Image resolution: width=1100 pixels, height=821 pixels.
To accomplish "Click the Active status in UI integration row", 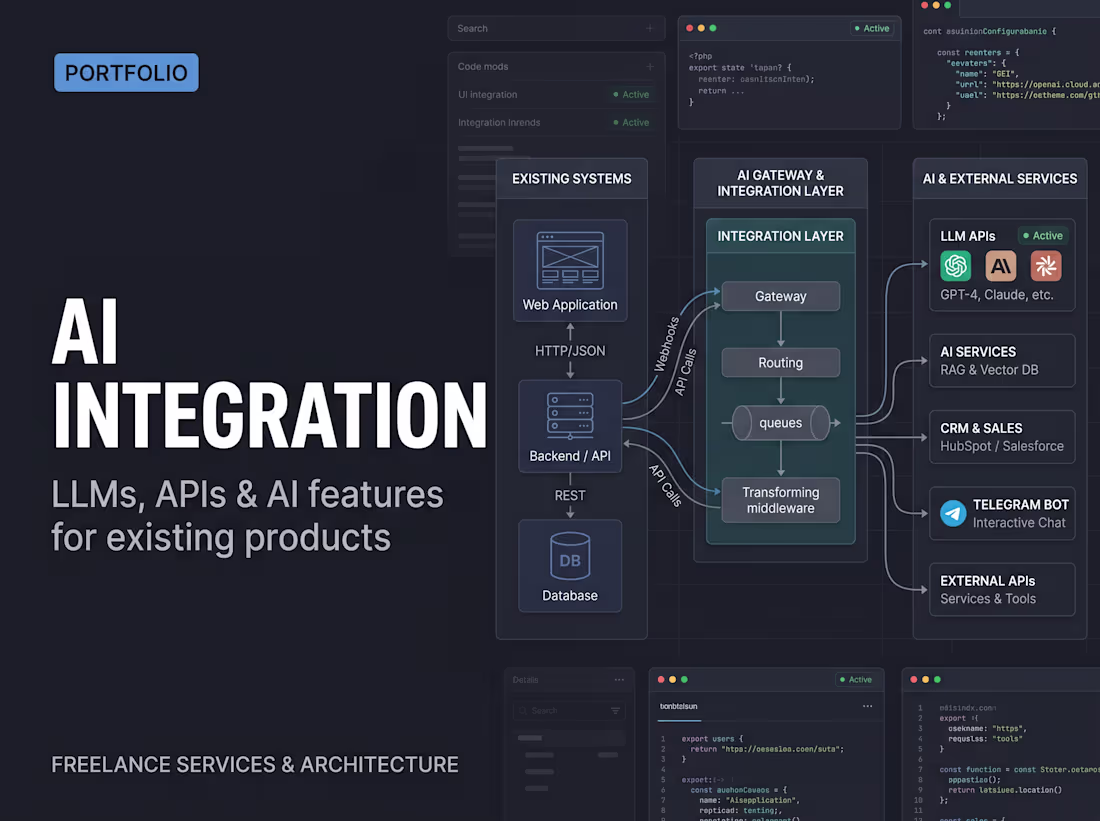I will pyautogui.click(x=631, y=94).
